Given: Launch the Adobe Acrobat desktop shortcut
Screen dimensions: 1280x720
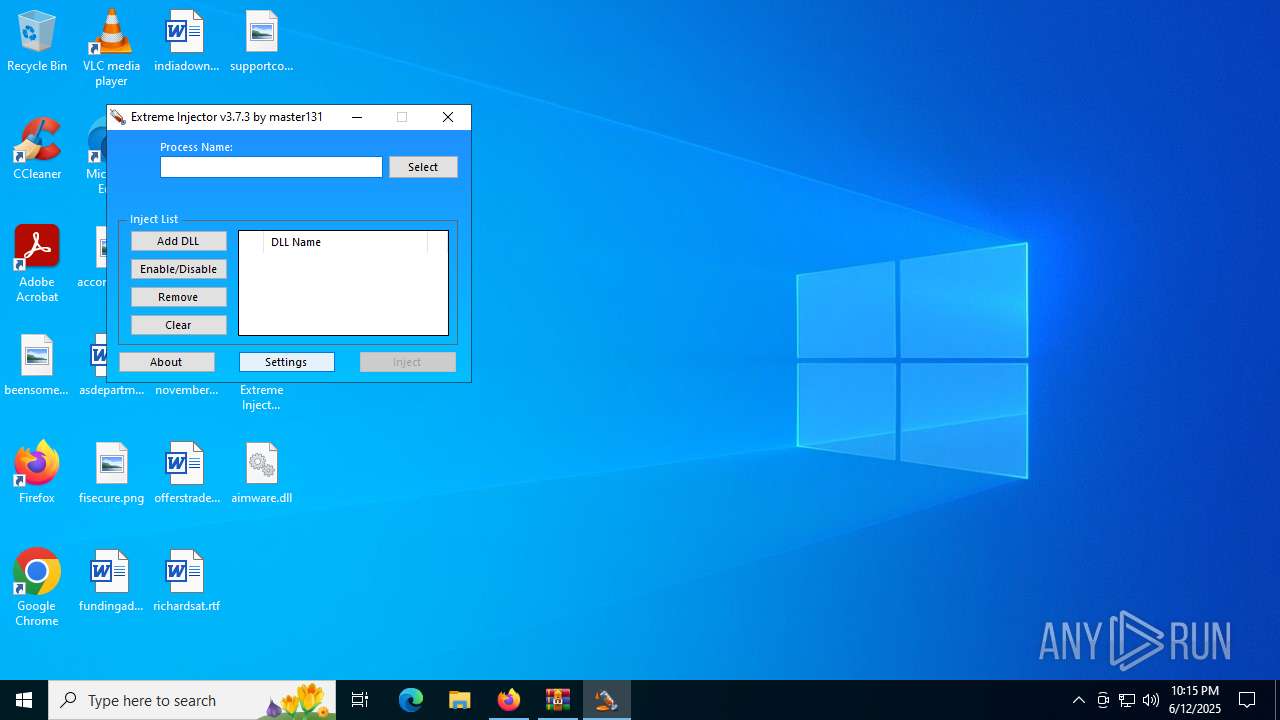Looking at the screenshot, I should (37, 263).
